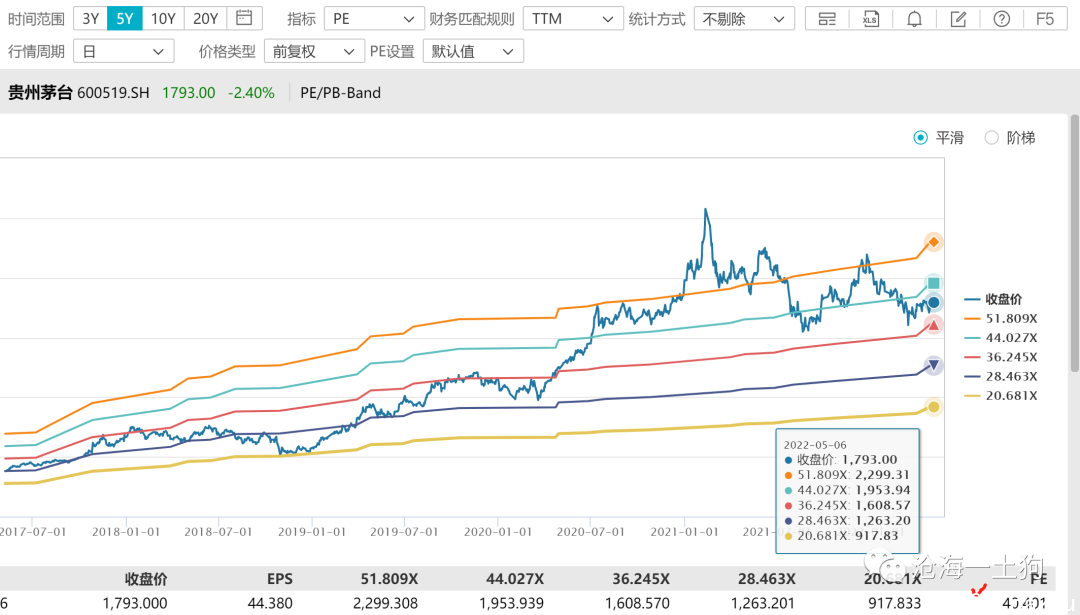Viewport: 1080px width, 615px height.
Task: Toggle the 44.027X band in the legend
Action: tap(1001, 337)
